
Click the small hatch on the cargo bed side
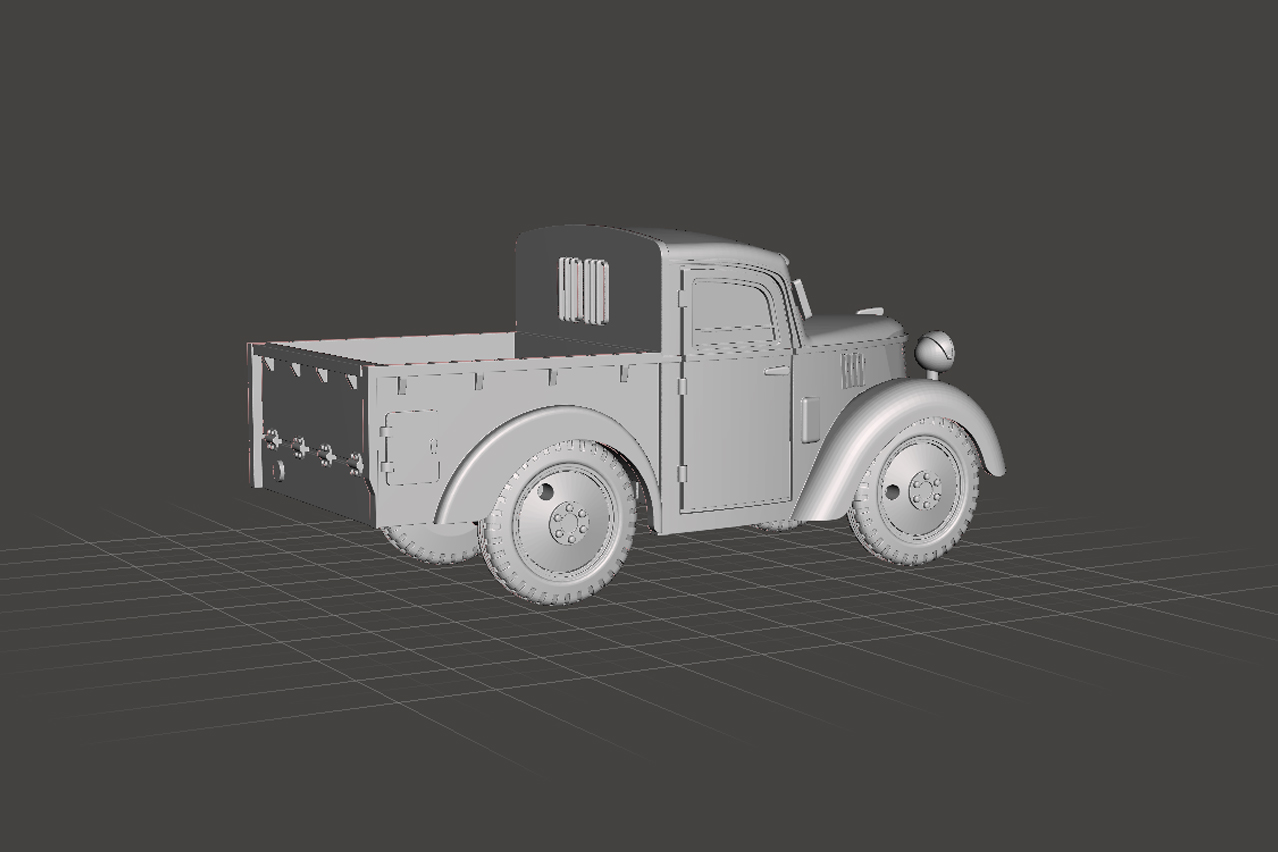coord(410,447)
